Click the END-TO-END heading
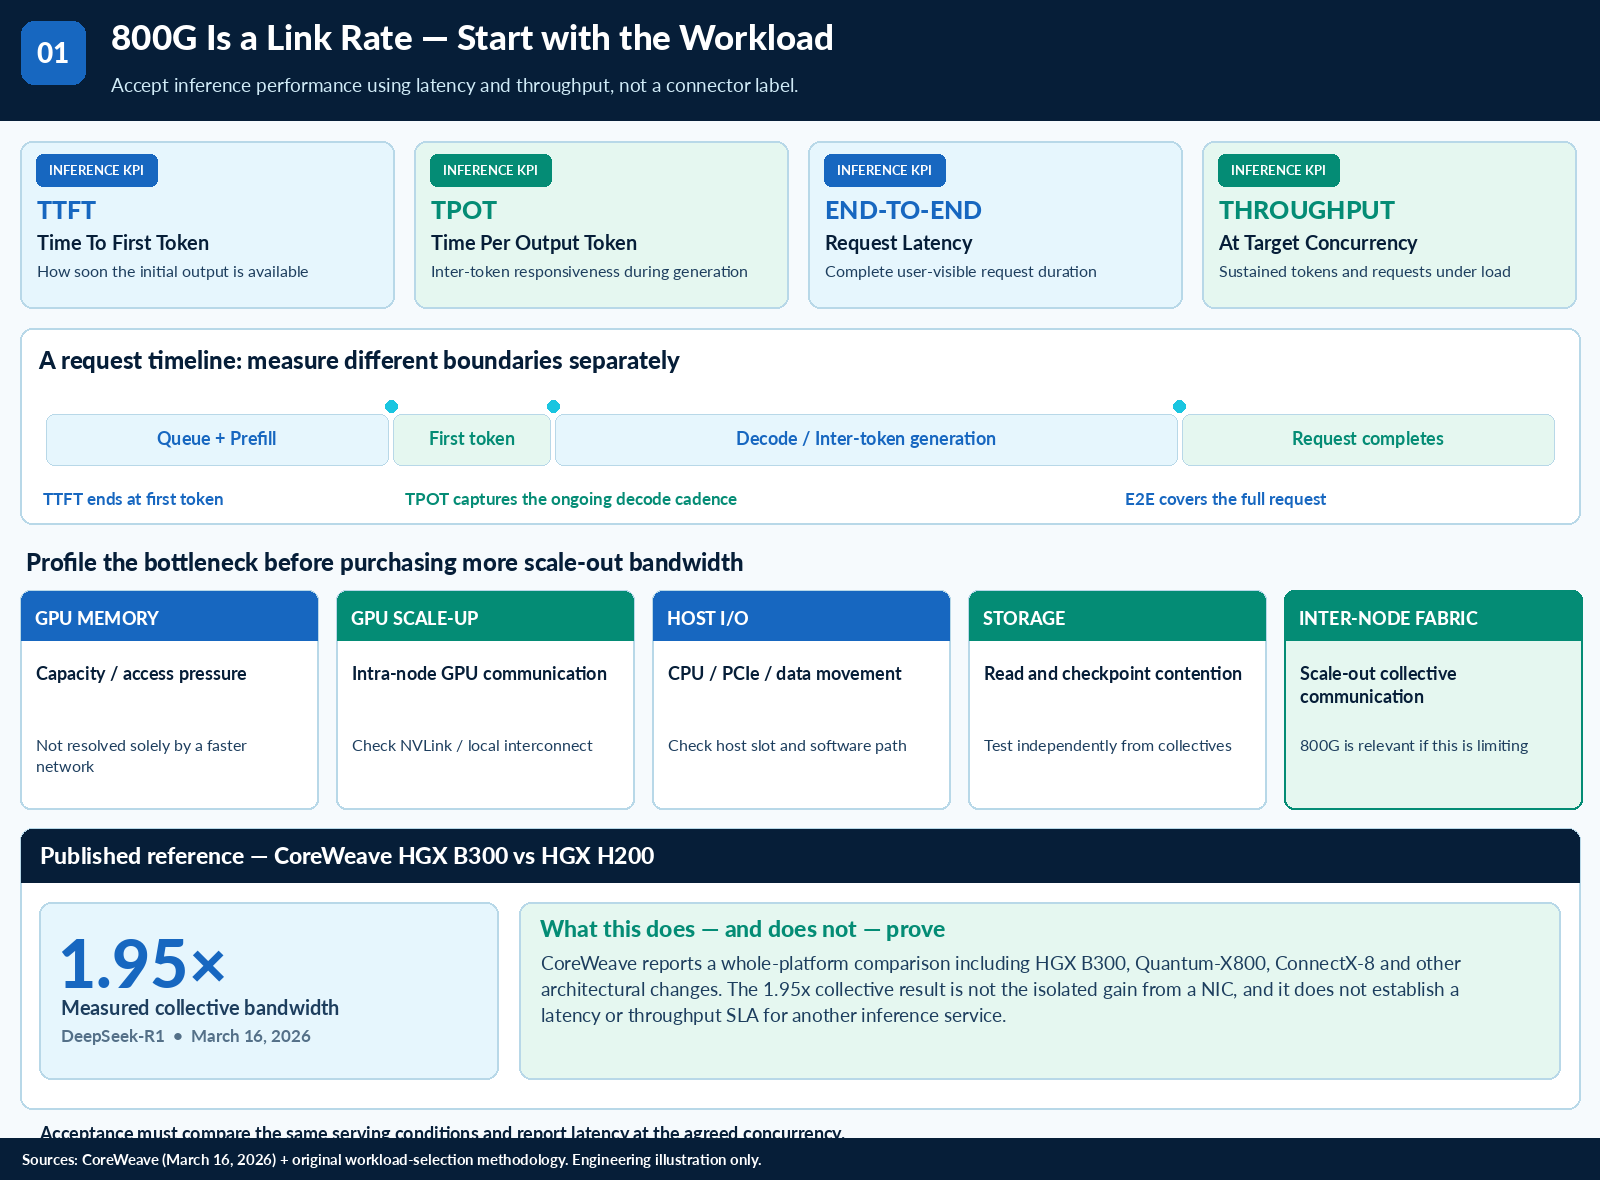Screen dimensions: 1600x1180 click(903, 210)
